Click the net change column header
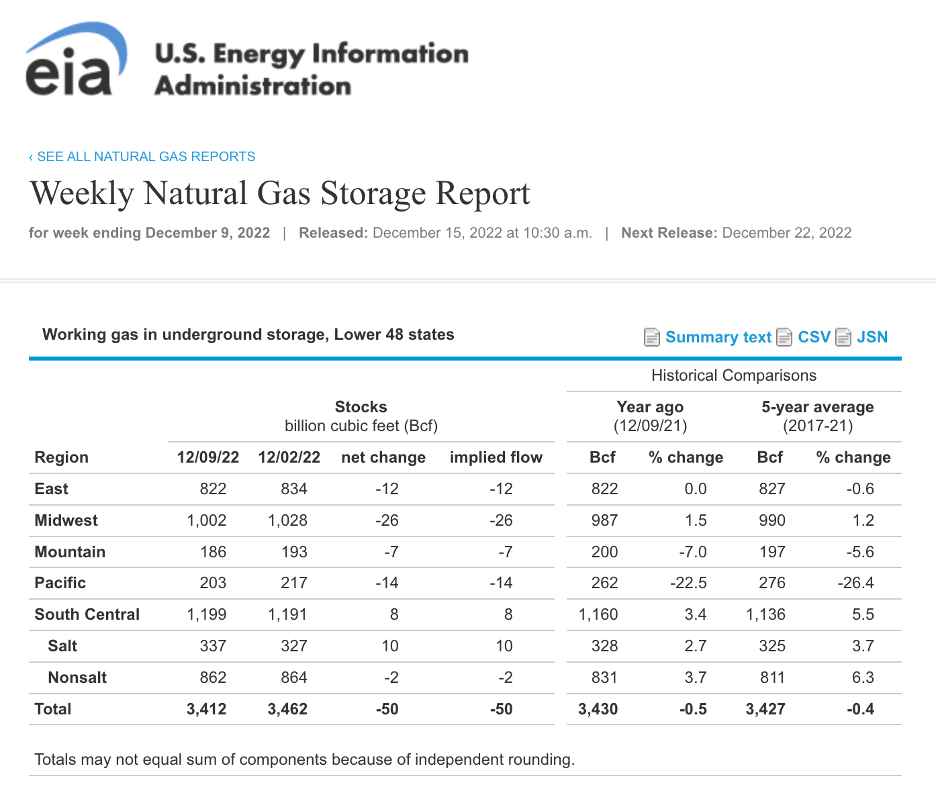This screenshot has width=936, height=796. tap(383, 457)
